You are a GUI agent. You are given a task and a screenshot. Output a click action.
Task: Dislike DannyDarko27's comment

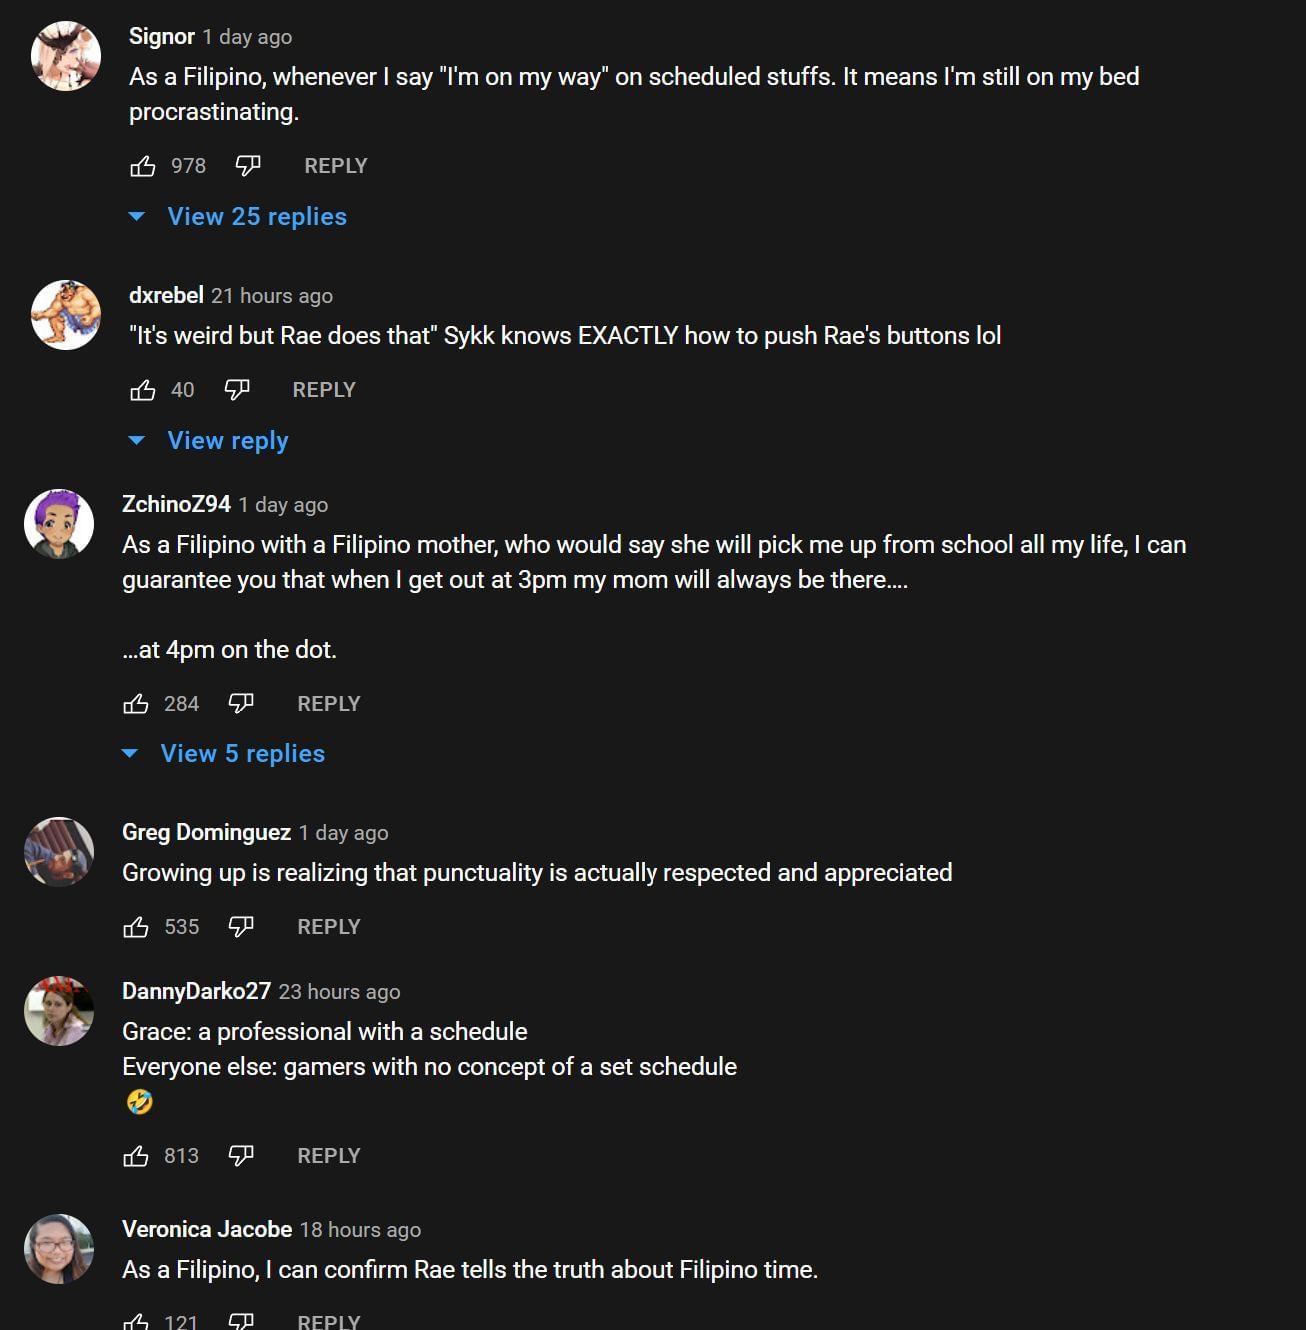coord(241,1156)
